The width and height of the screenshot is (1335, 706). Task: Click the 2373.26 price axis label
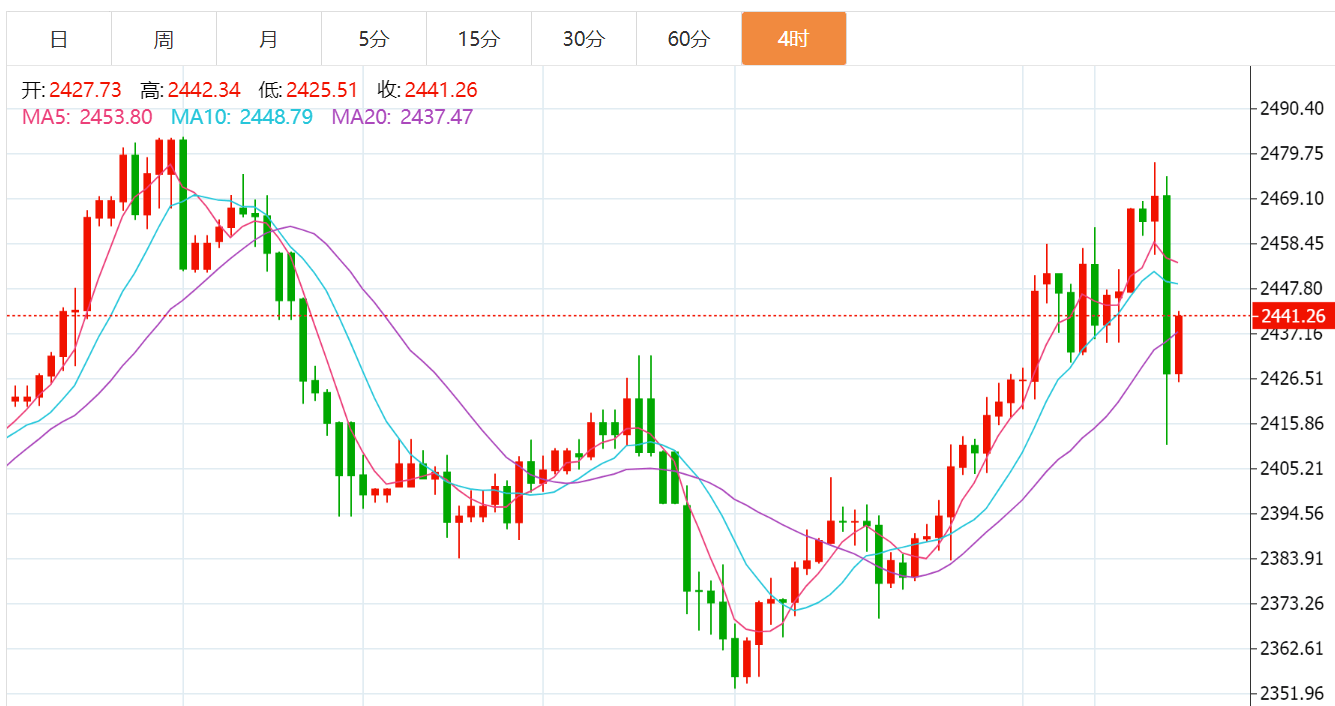1292,603
